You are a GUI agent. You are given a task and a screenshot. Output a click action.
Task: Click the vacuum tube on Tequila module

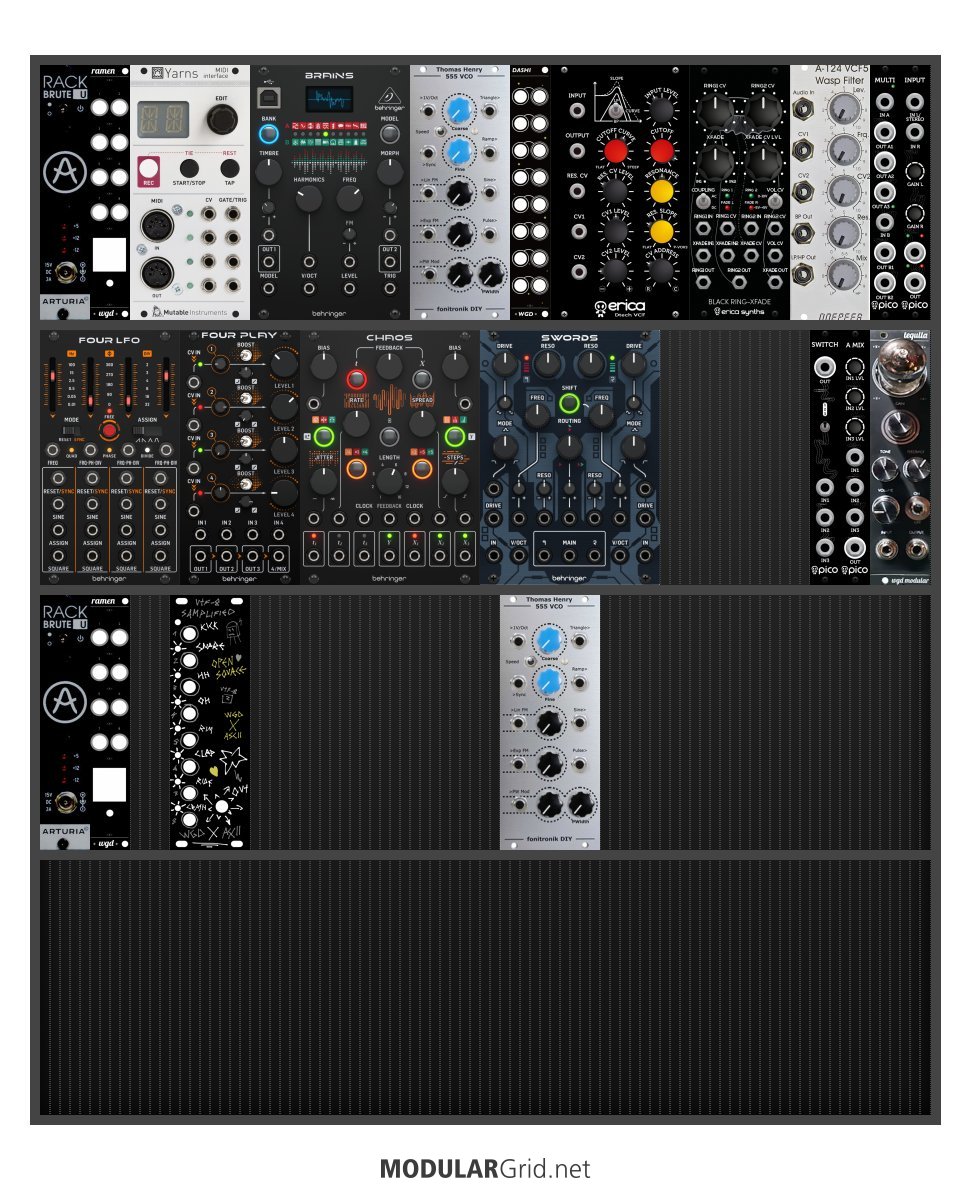pyautogui.click(x=900, y=368)
